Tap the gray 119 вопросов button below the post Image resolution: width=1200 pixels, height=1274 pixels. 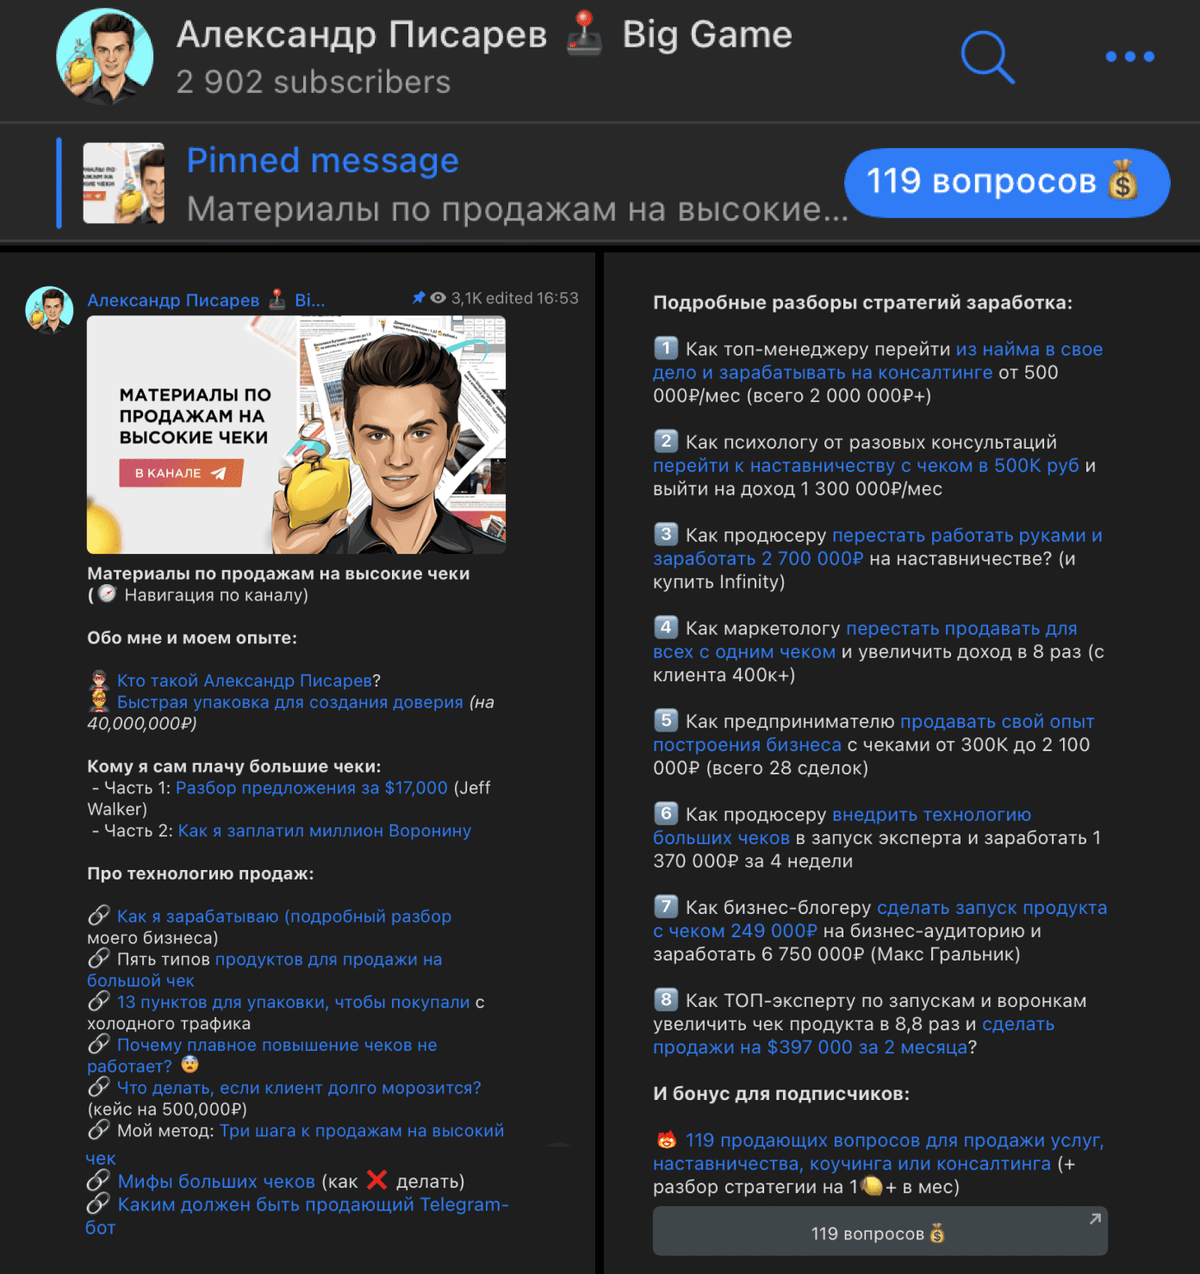[x=880, y=1231]
